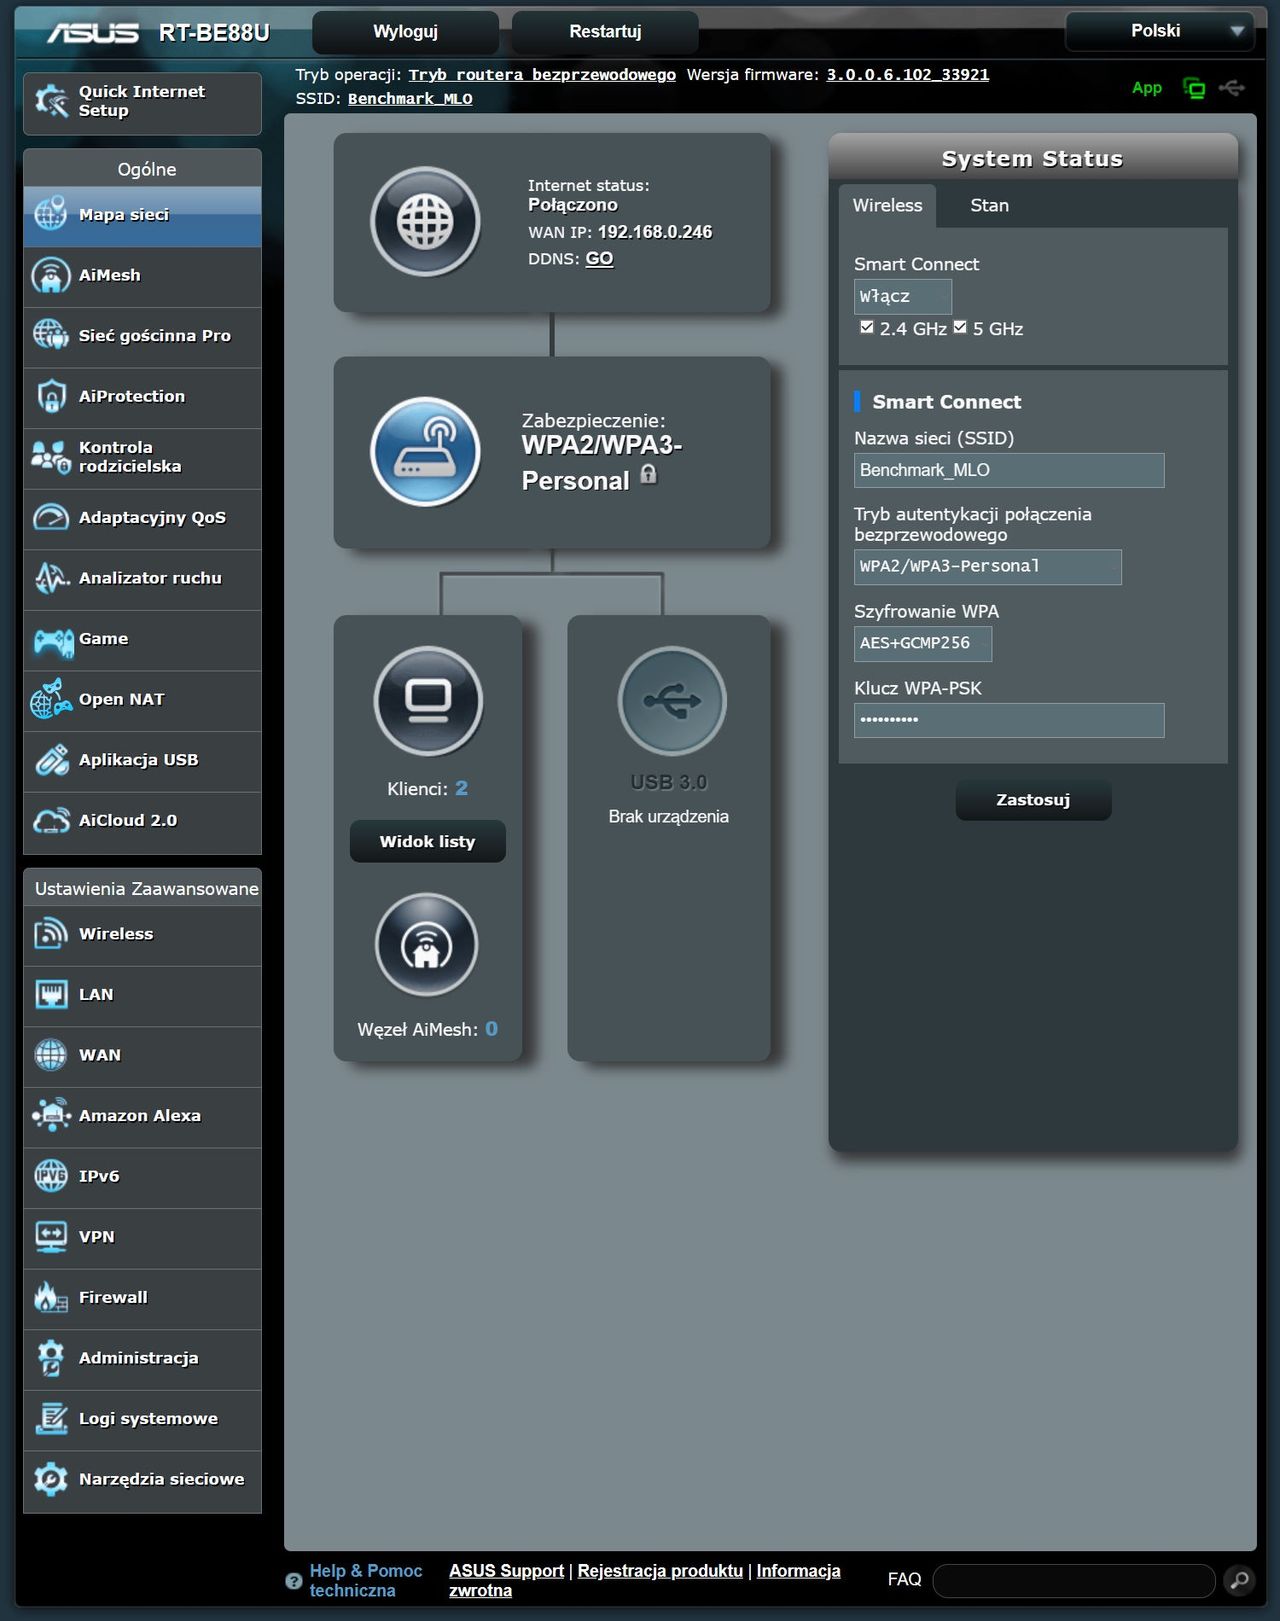Go to LAN settings menu
The height and width of the screenshot is (1621, 1280).
142,995
